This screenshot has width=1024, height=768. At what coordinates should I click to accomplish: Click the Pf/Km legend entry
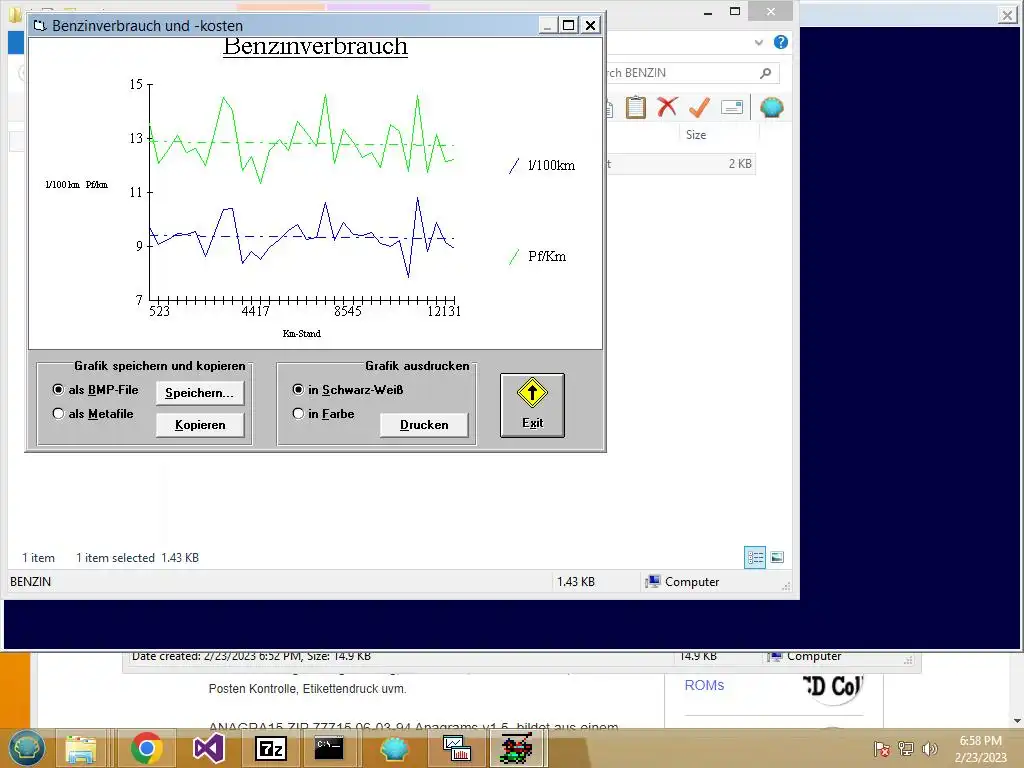coord(537,257)
